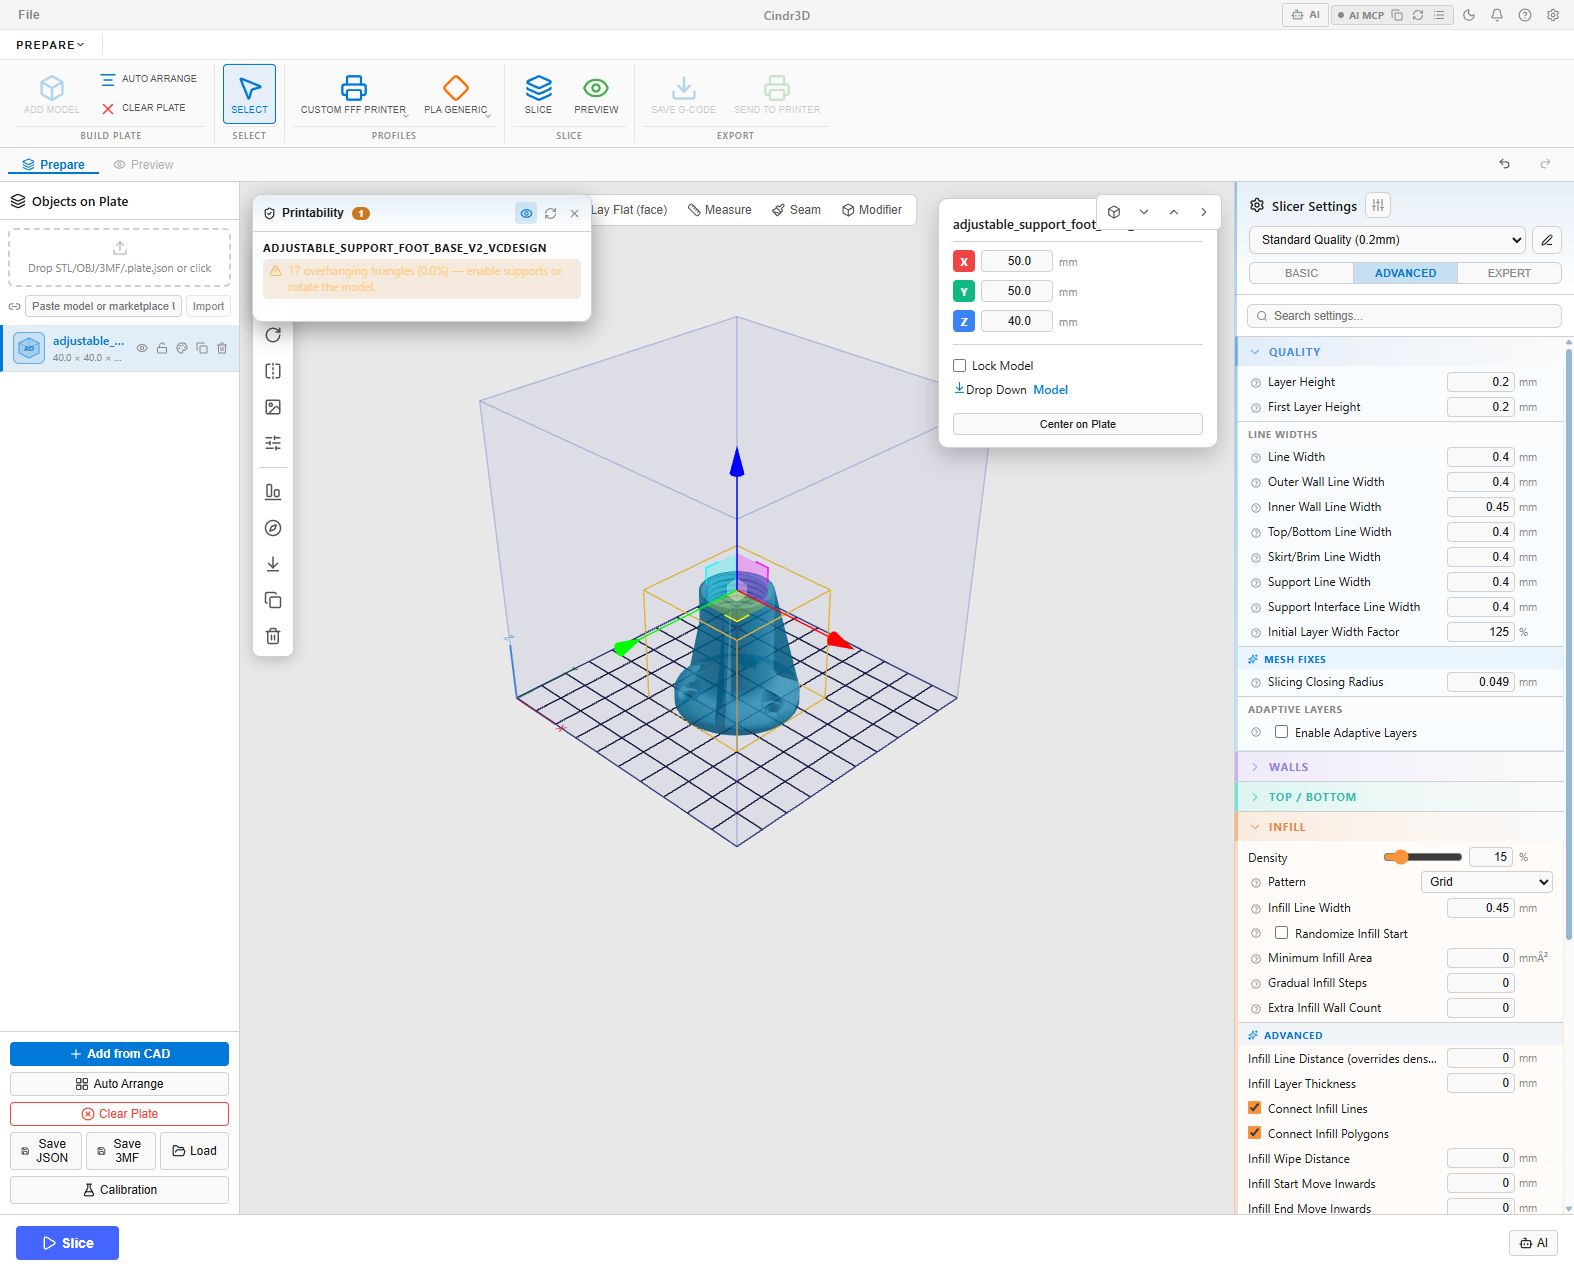Duplicate the adjustable object in list
Image resolution: width=1574 pixels, height=1270 pixels.
point(202,348)
